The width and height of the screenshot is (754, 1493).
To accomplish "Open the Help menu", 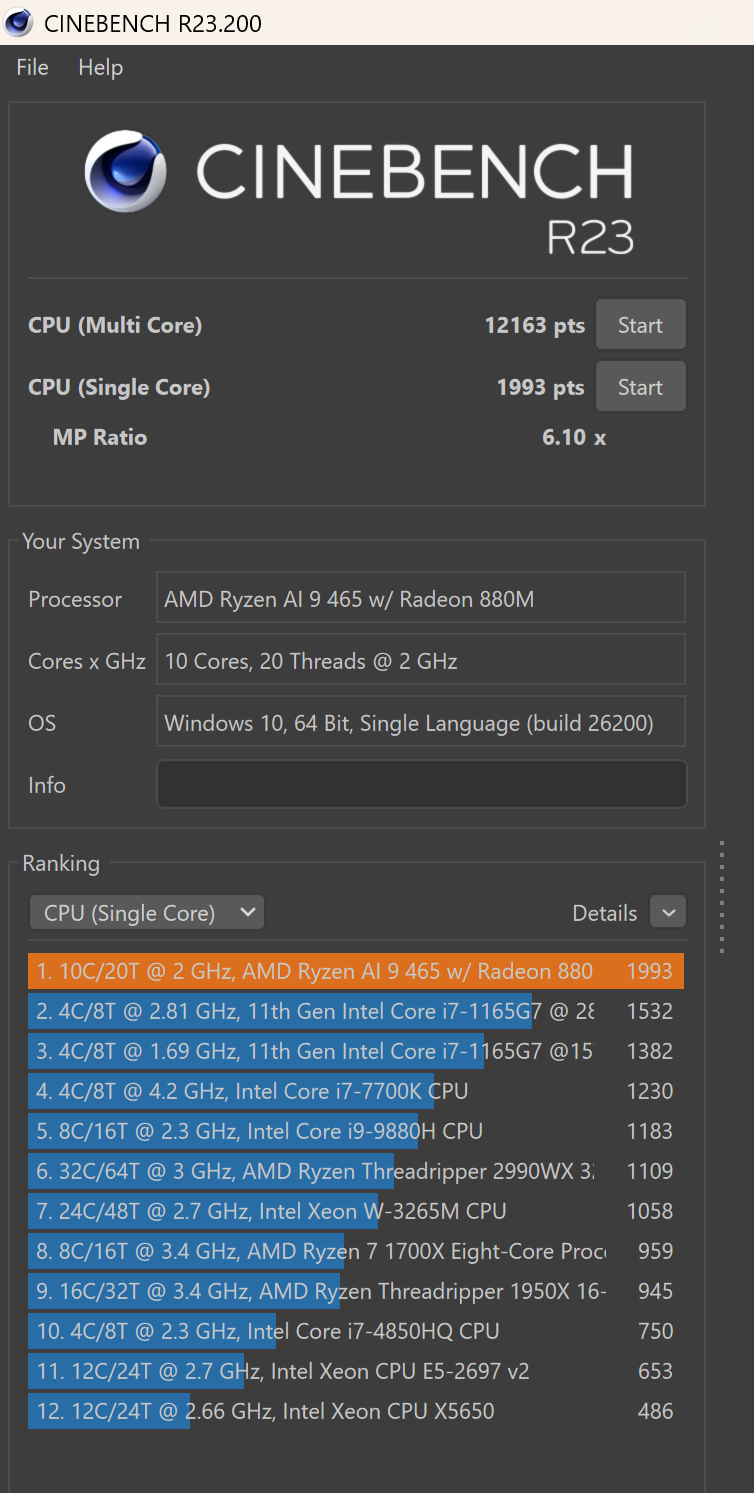I will 100,68.
